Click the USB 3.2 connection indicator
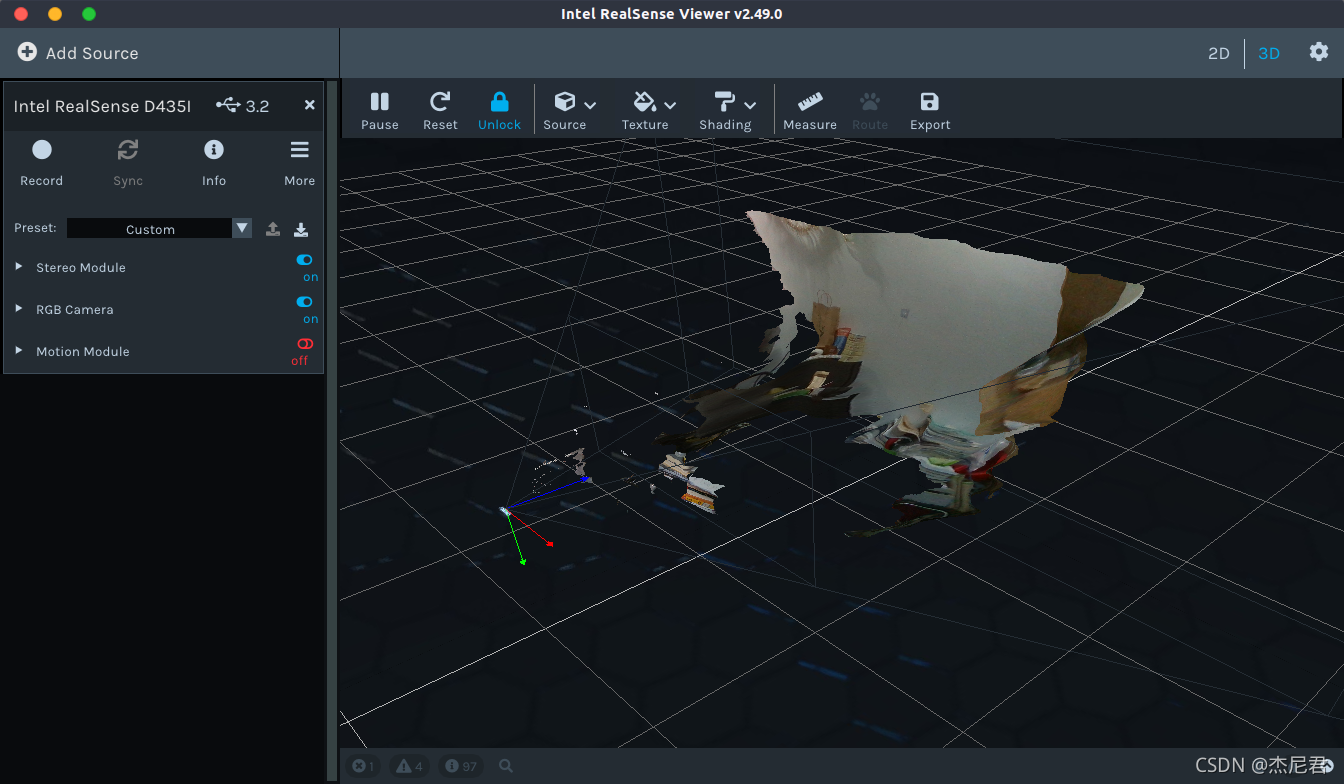Screen dimensions: 1344x784 [x=243, y=105]
